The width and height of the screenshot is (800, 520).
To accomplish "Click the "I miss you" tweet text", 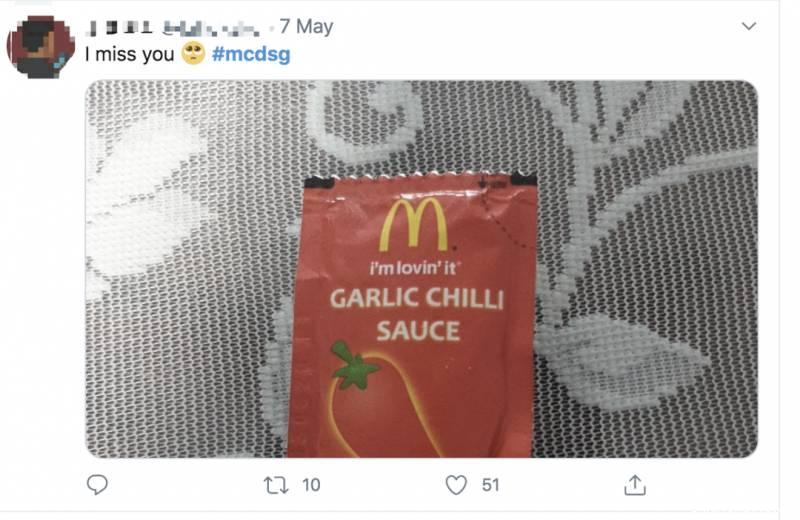I will [129, 54].
